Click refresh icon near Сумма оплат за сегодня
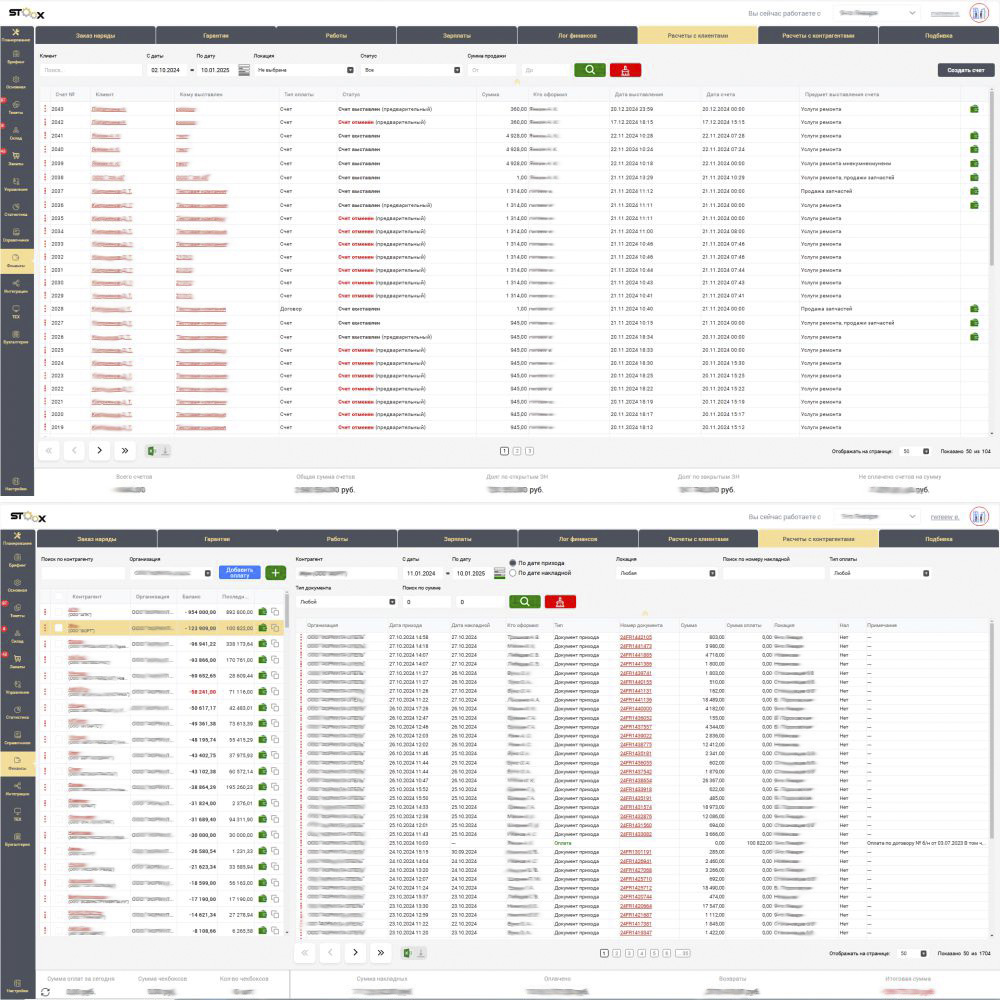1000x1000 pixels. (45, 991)
